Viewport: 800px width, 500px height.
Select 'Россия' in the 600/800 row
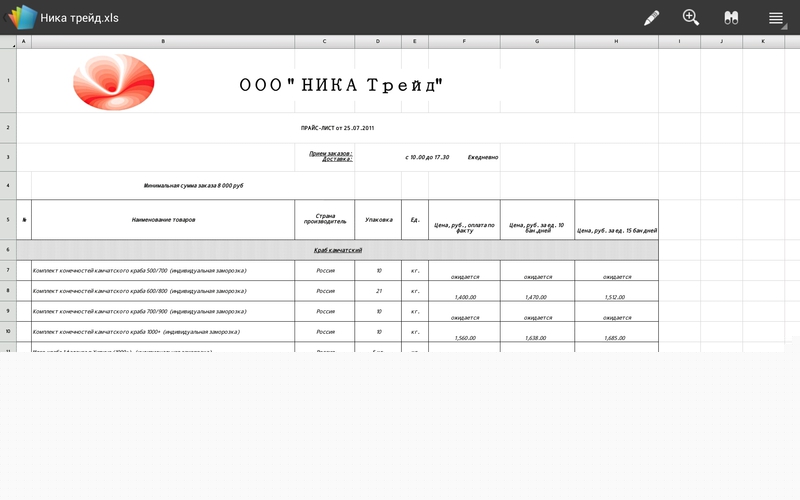tap(324, 291)
